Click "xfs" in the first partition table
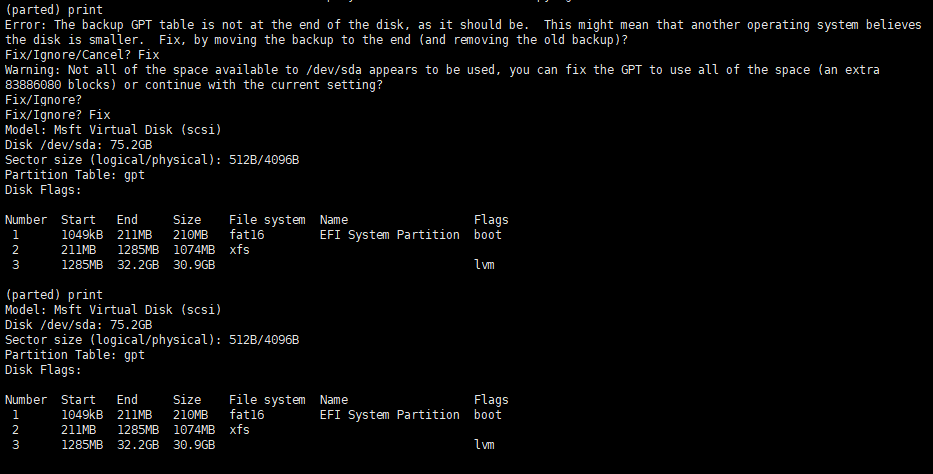This screenshot has height=474, width=933. pos(240,250)
